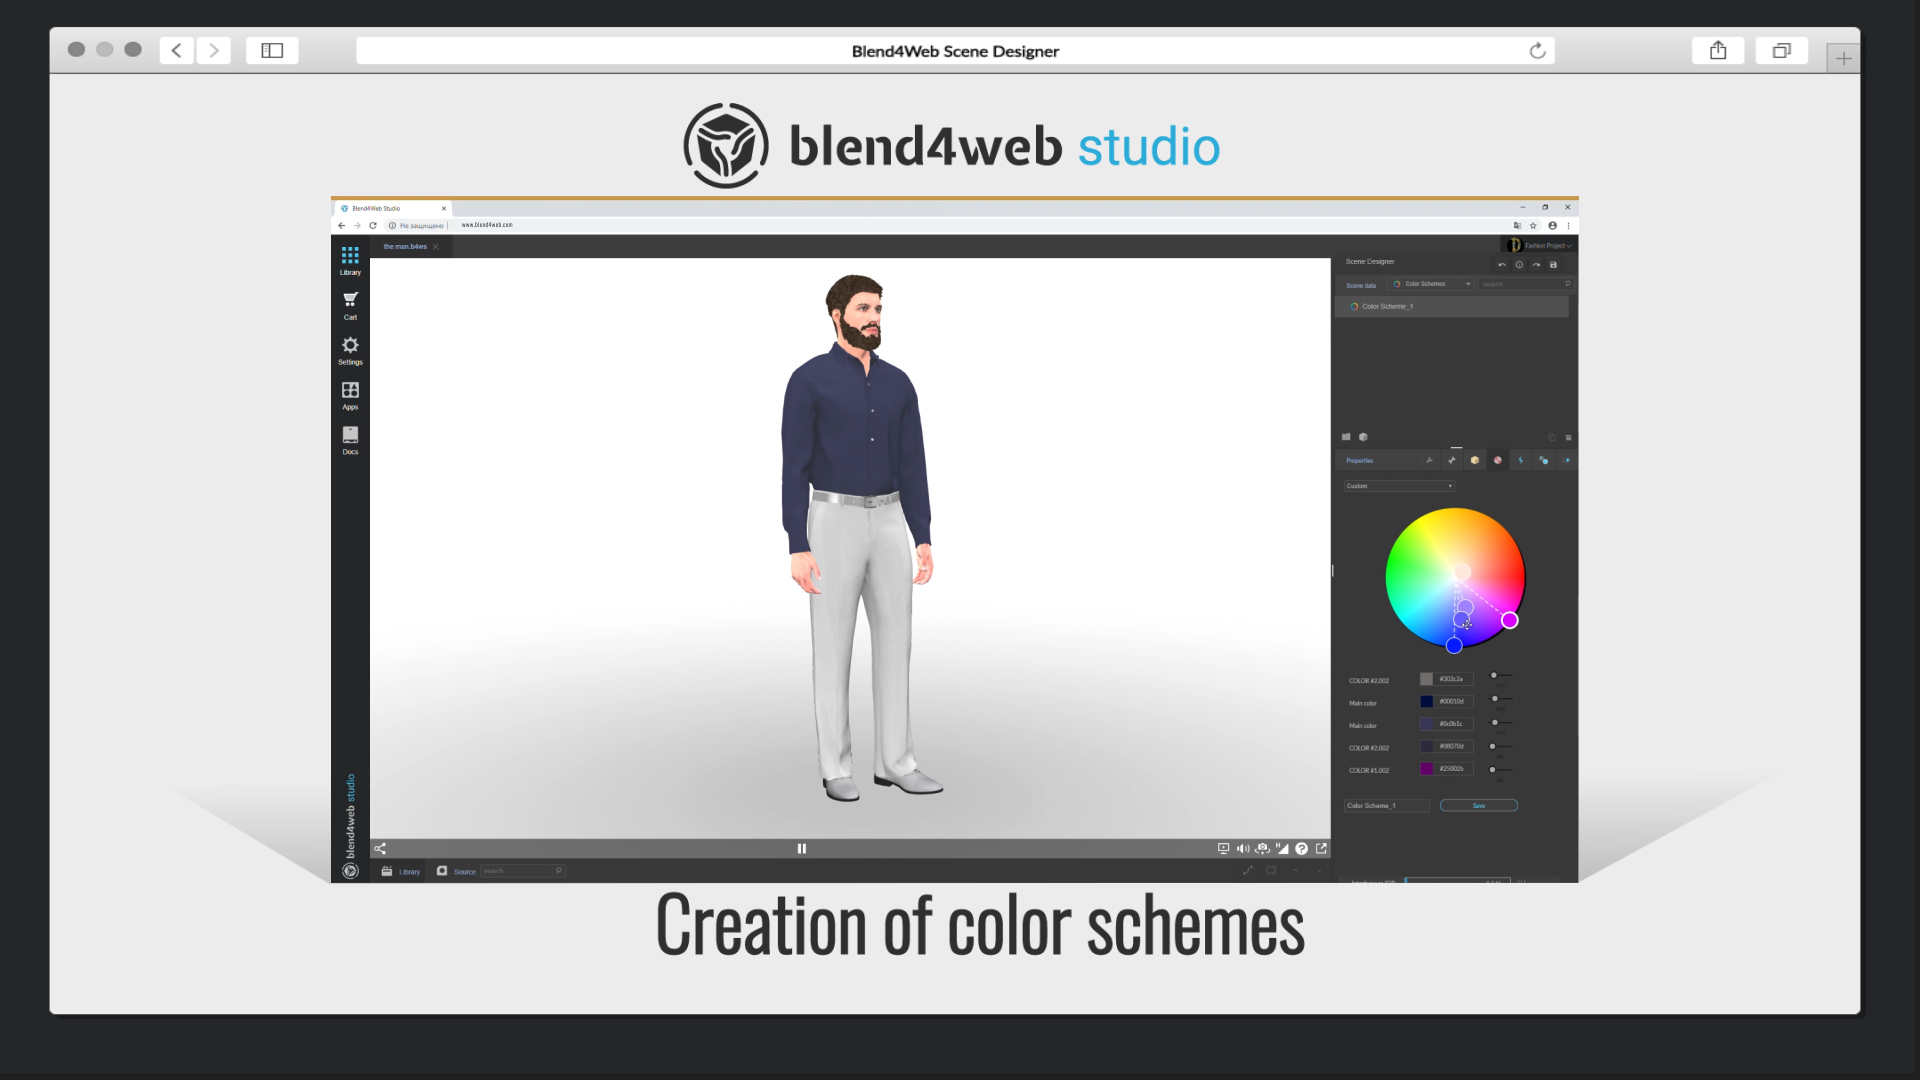This screenshot has height=1080, width=1920.
Task: Click the dark swatch #08070d
Action: [1427, 746]
